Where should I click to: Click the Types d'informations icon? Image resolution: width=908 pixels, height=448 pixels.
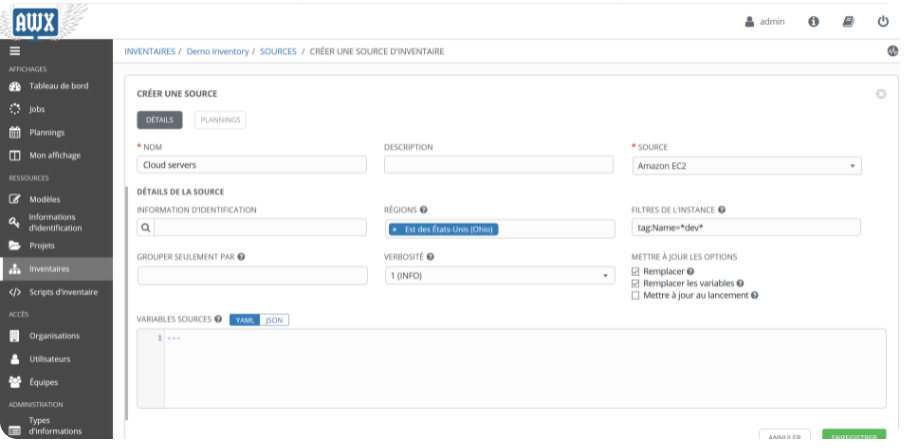pyautogui.click(x=15, y=431)
